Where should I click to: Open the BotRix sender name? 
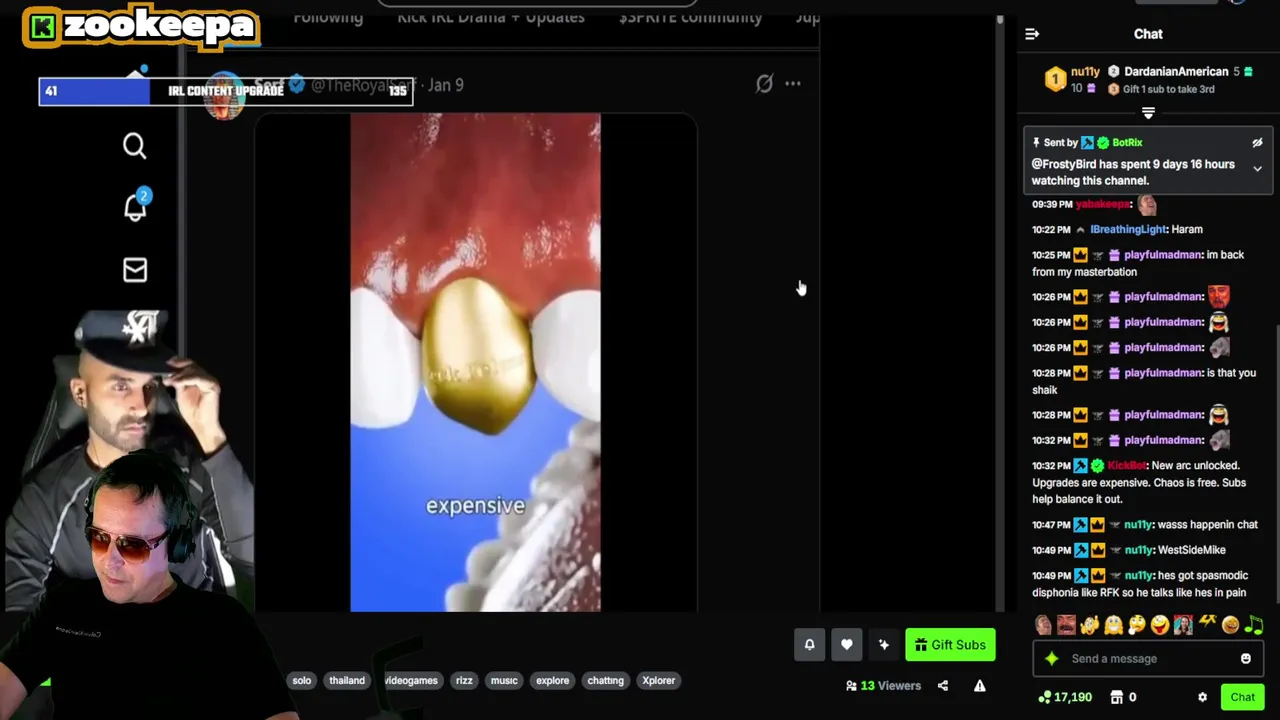(1127, 143)
